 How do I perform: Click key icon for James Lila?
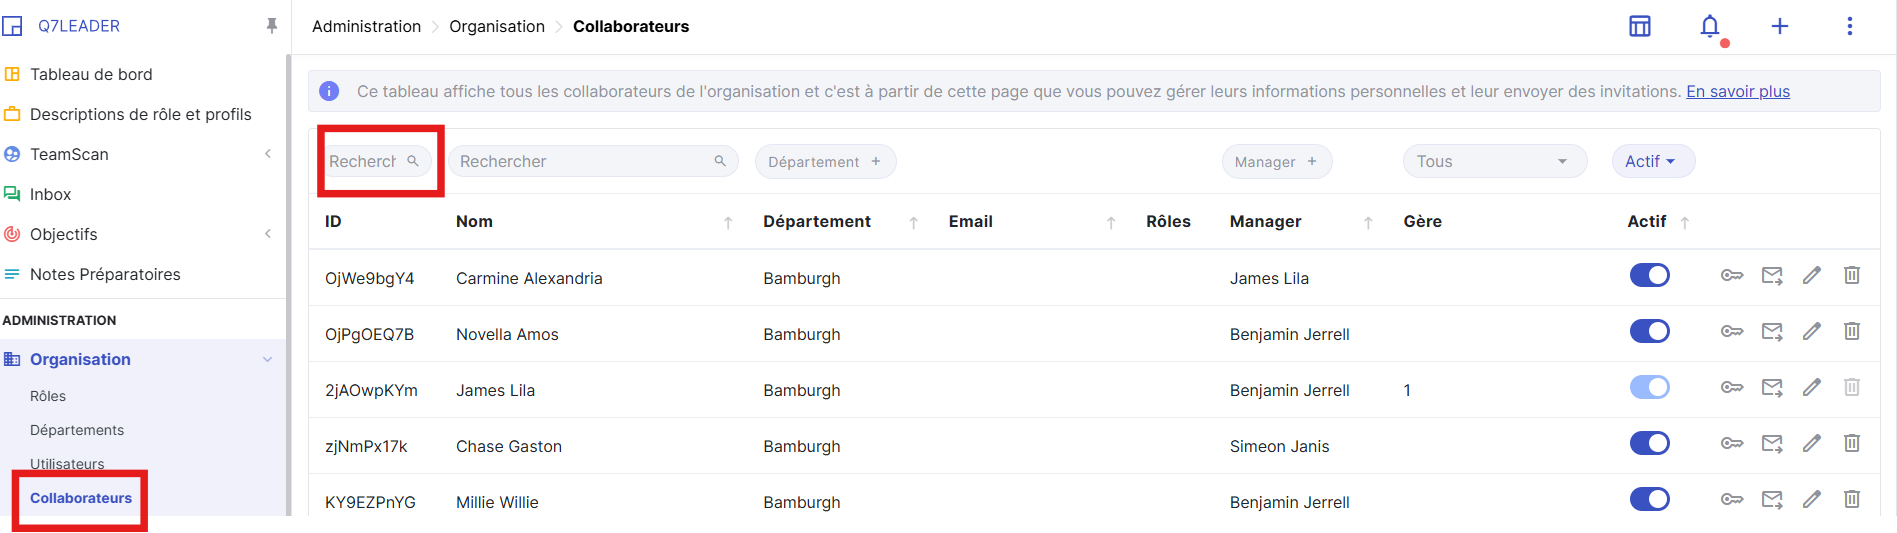1731,388
